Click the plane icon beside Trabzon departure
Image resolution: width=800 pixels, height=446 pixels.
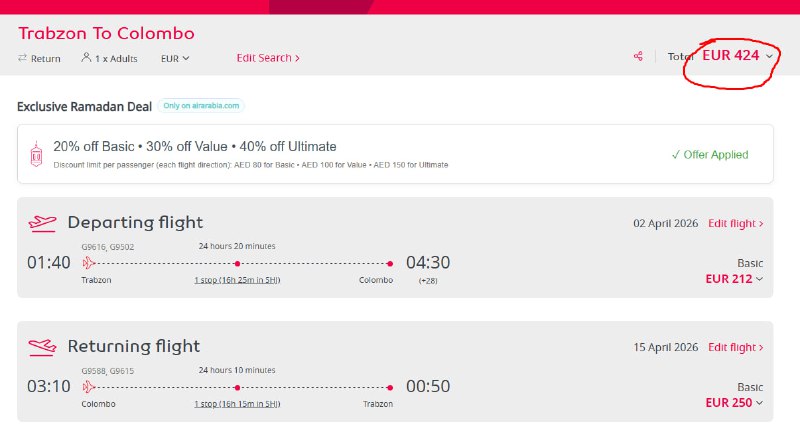(x=89, y=263)
